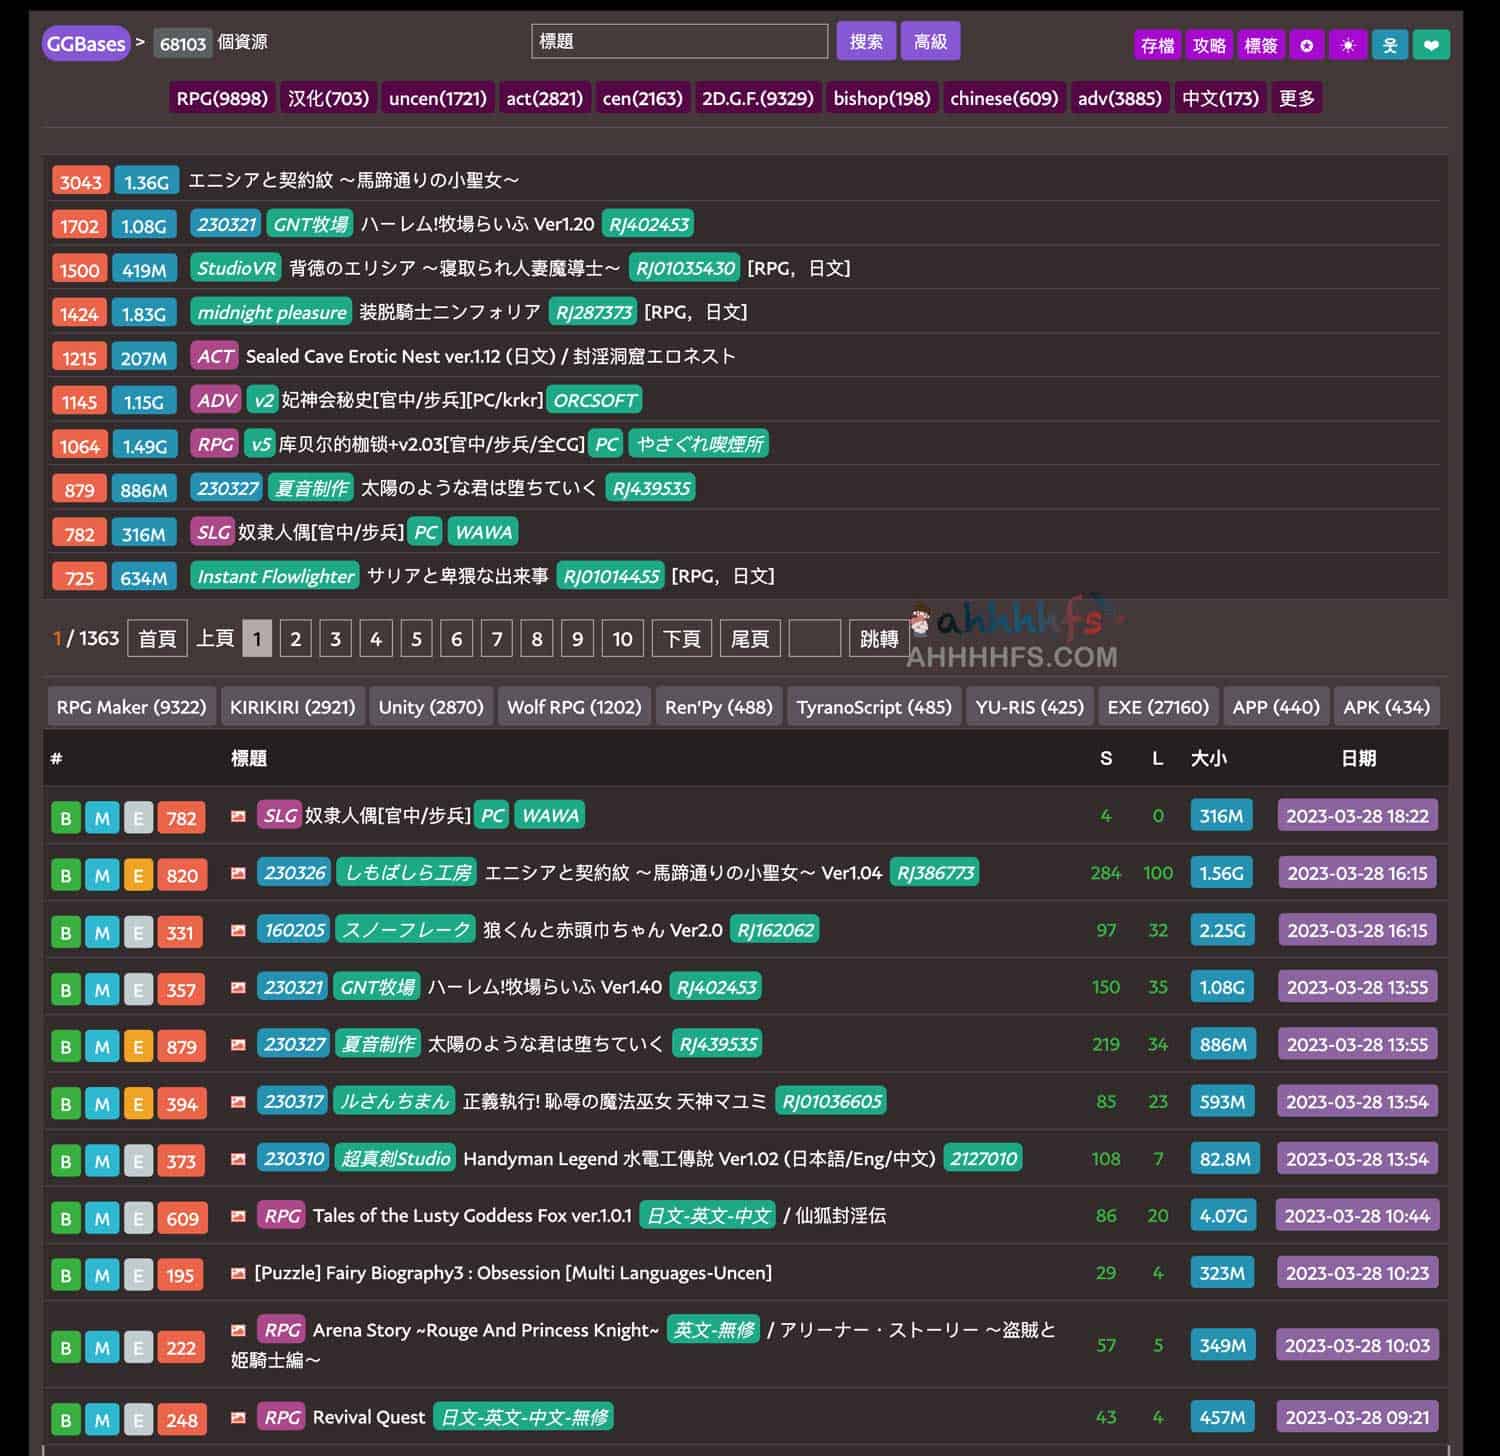Focus the 標題 title search field
This screenshot has width=1500, height=1456.
pyautogui.click(x=680, y=41)
